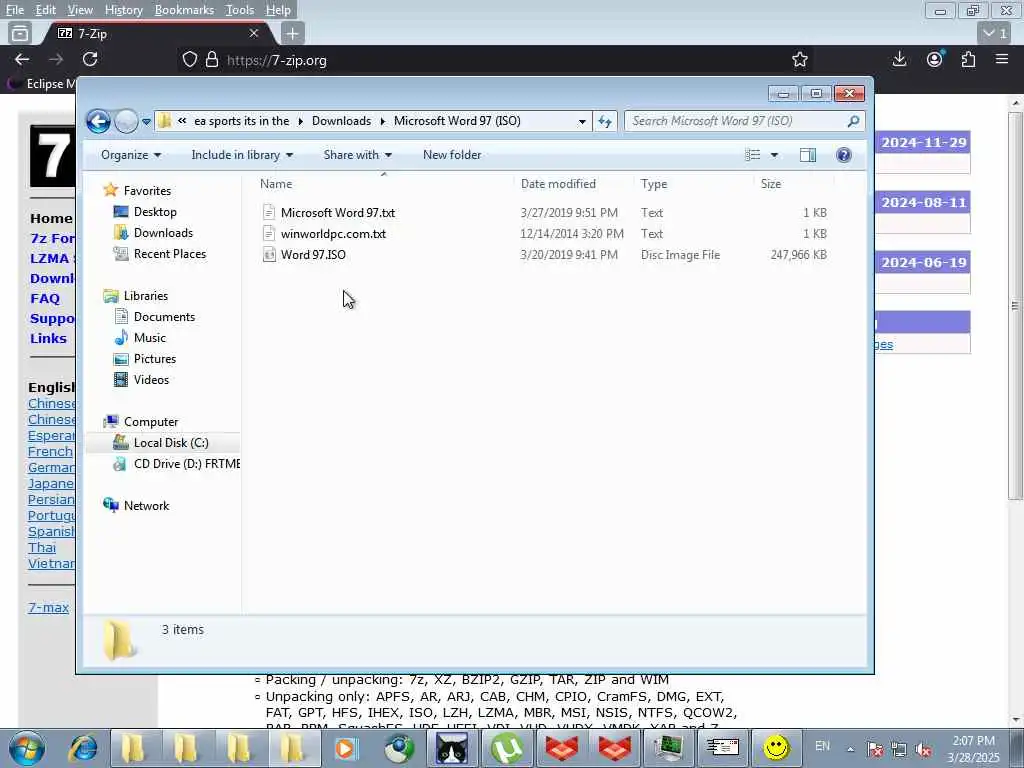
Task: Open the Videos library
Action: [142, 379]
